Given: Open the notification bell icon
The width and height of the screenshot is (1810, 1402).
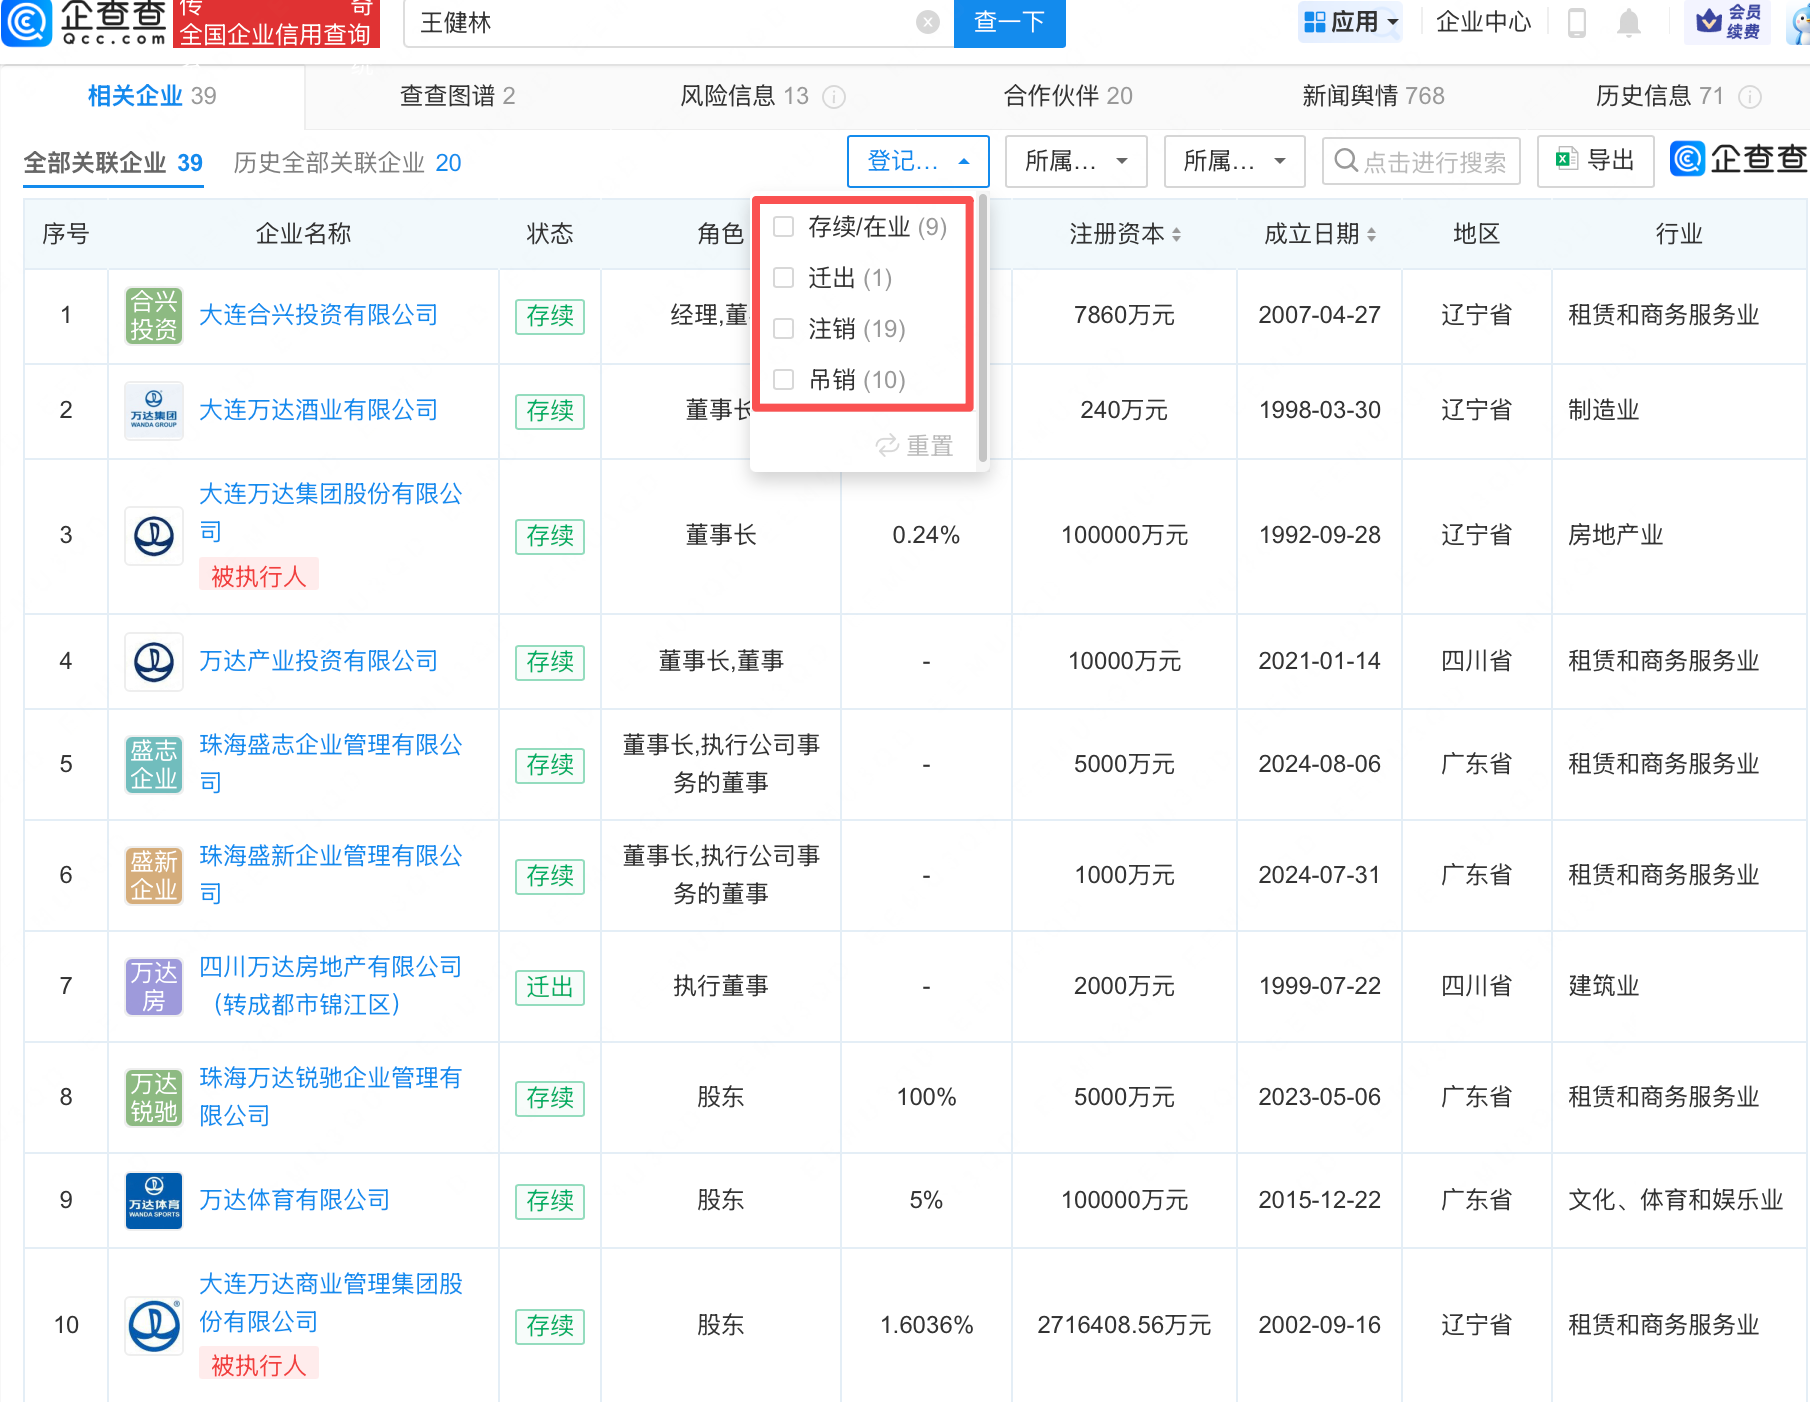Looking at the screenshot, I should pyautogui.click(x=1629, y=22).
